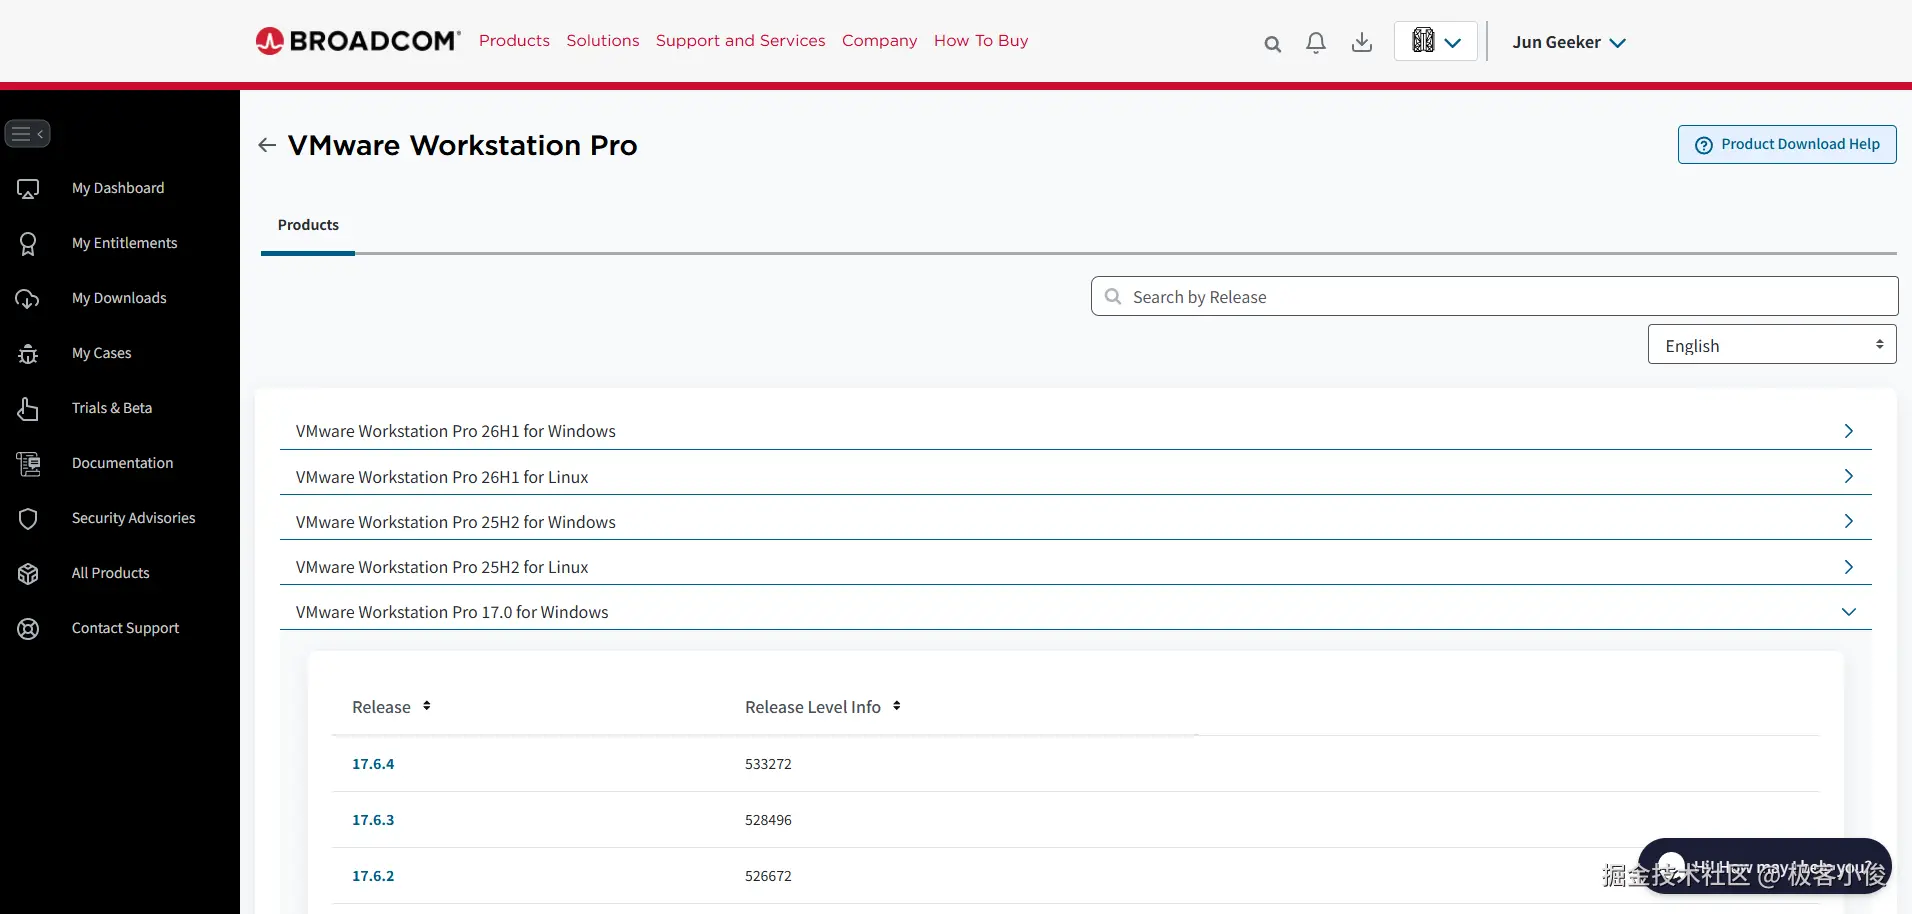Click the All Products cube icon
The image size is (1912, 914).
(x=28, y=573)
